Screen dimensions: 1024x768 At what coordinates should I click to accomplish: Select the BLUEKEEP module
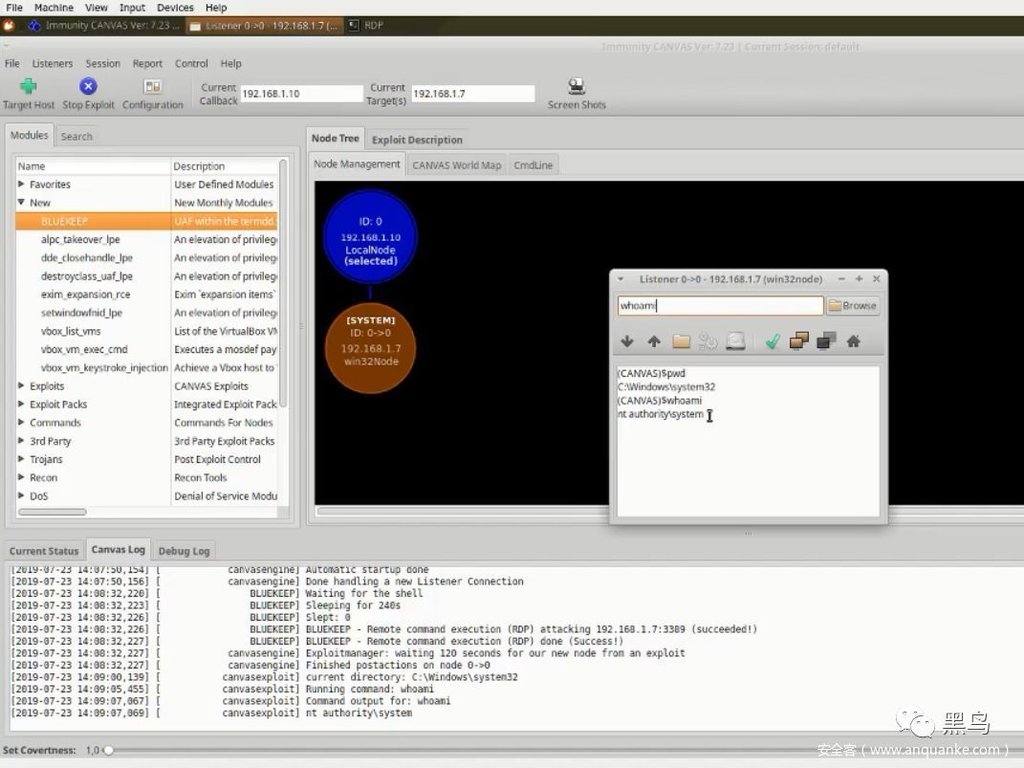(146, 221)
